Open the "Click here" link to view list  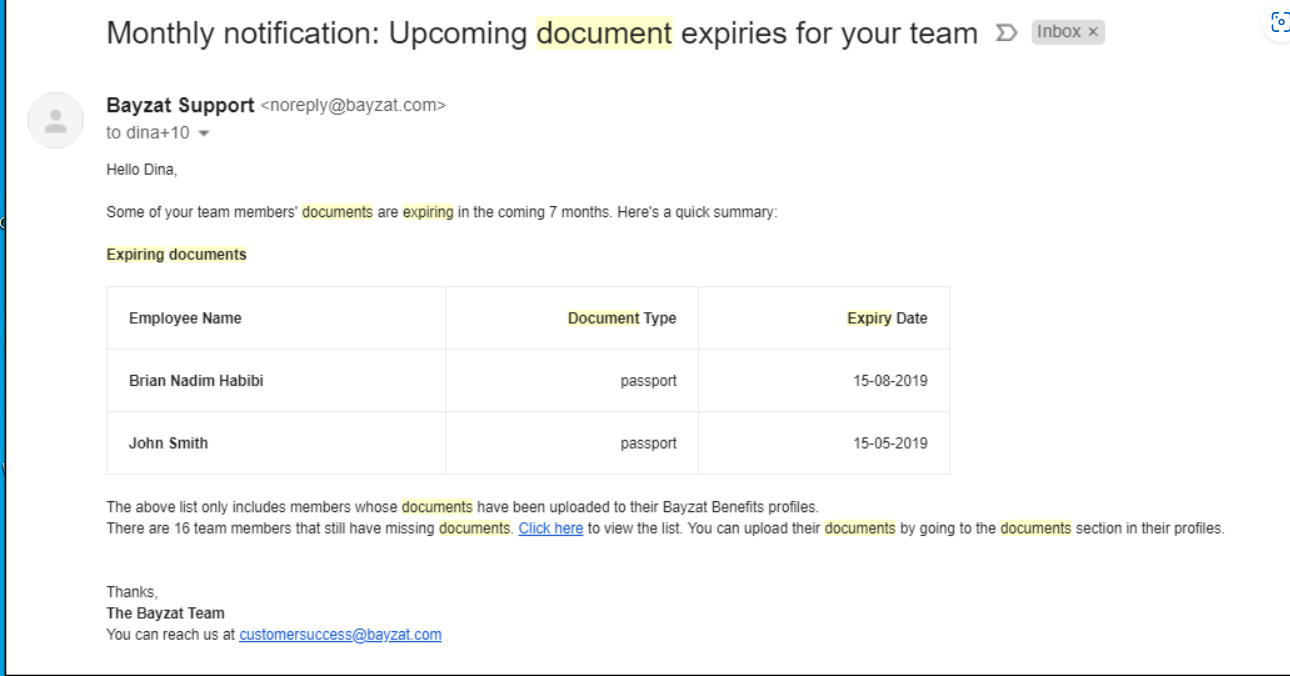click(x=551, y=528)
